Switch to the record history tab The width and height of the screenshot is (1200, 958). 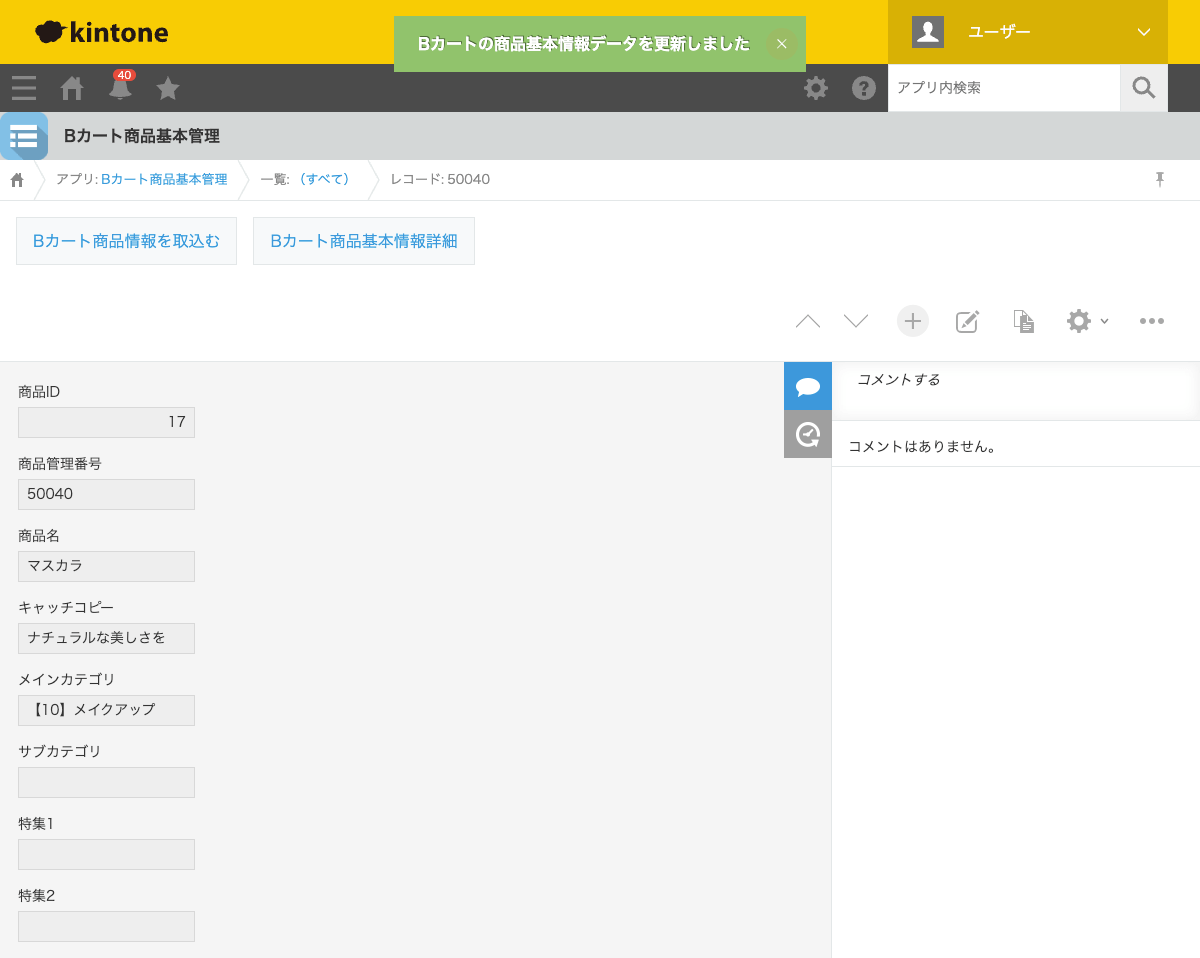pos(808,434)
